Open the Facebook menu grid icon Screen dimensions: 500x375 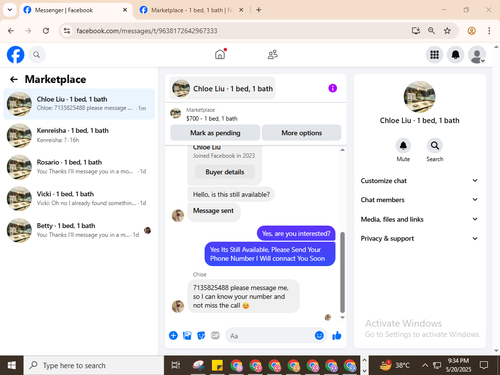pyautogui.click(x=434, y=55)
